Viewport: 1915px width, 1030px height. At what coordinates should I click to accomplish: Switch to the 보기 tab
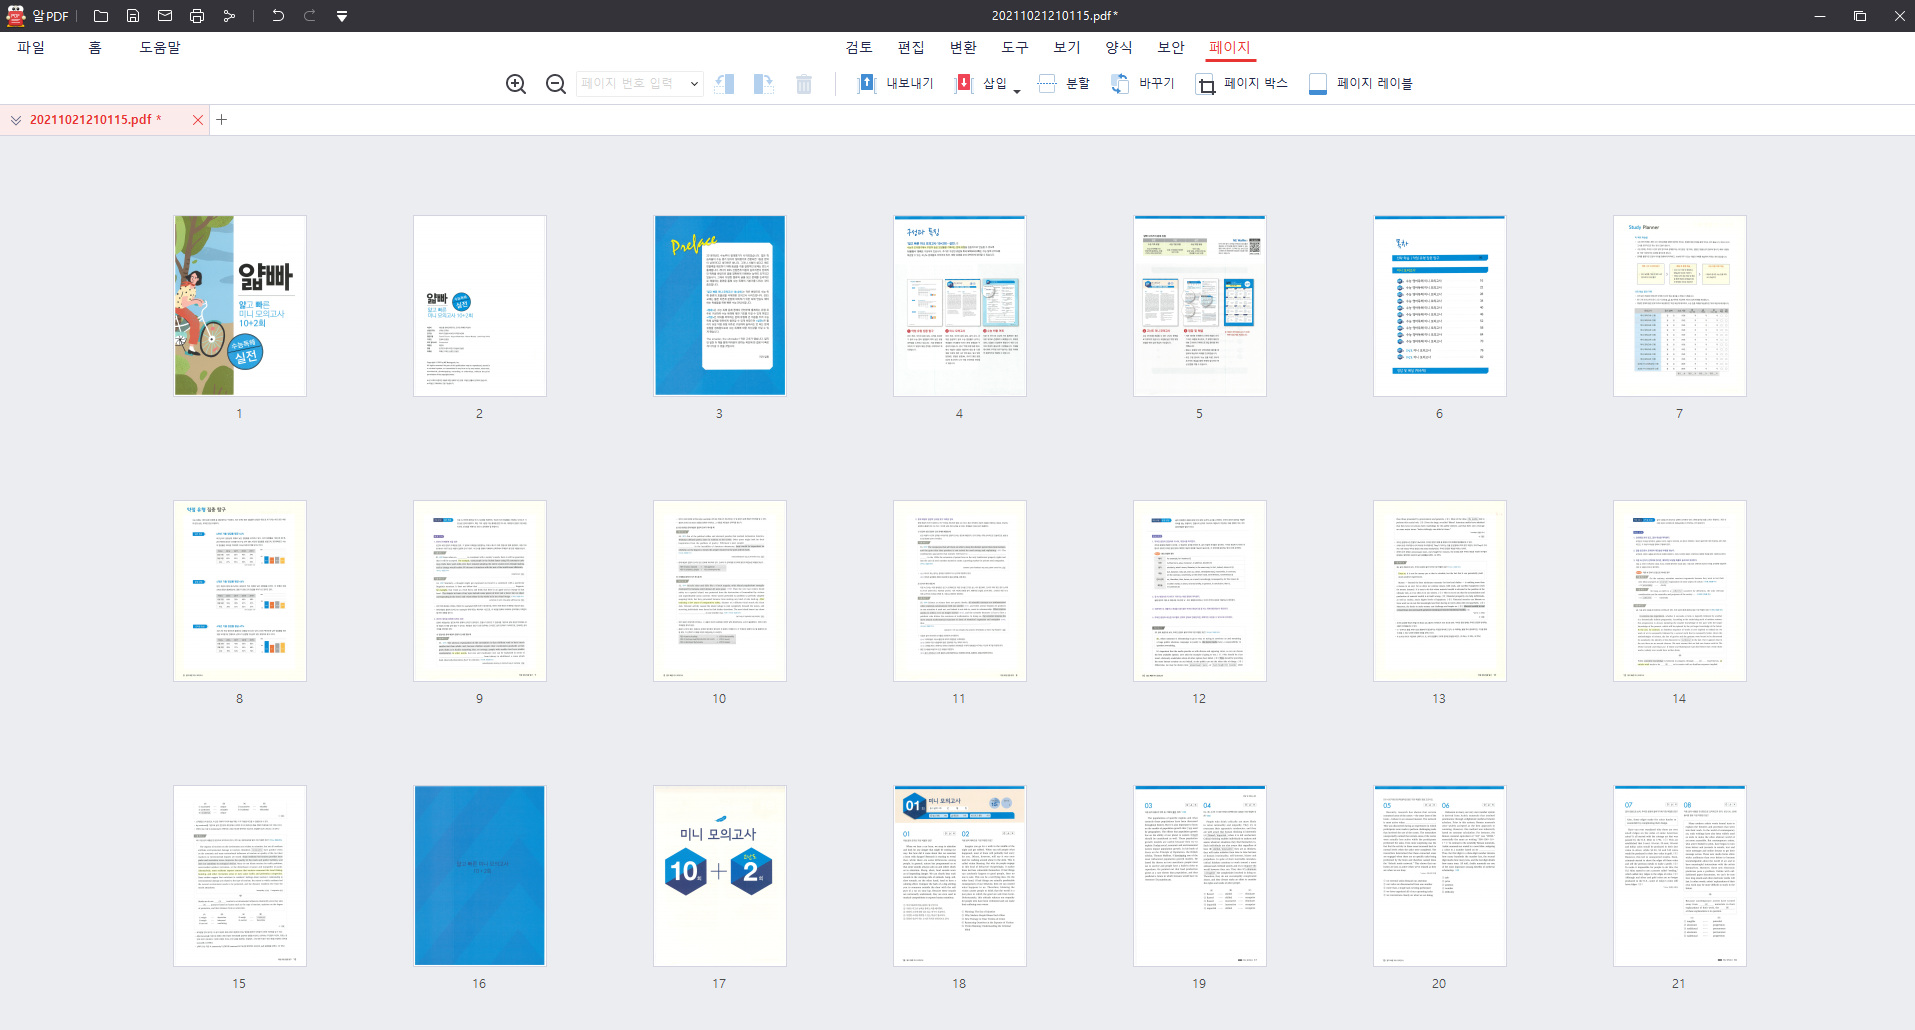coord(1067,47)
